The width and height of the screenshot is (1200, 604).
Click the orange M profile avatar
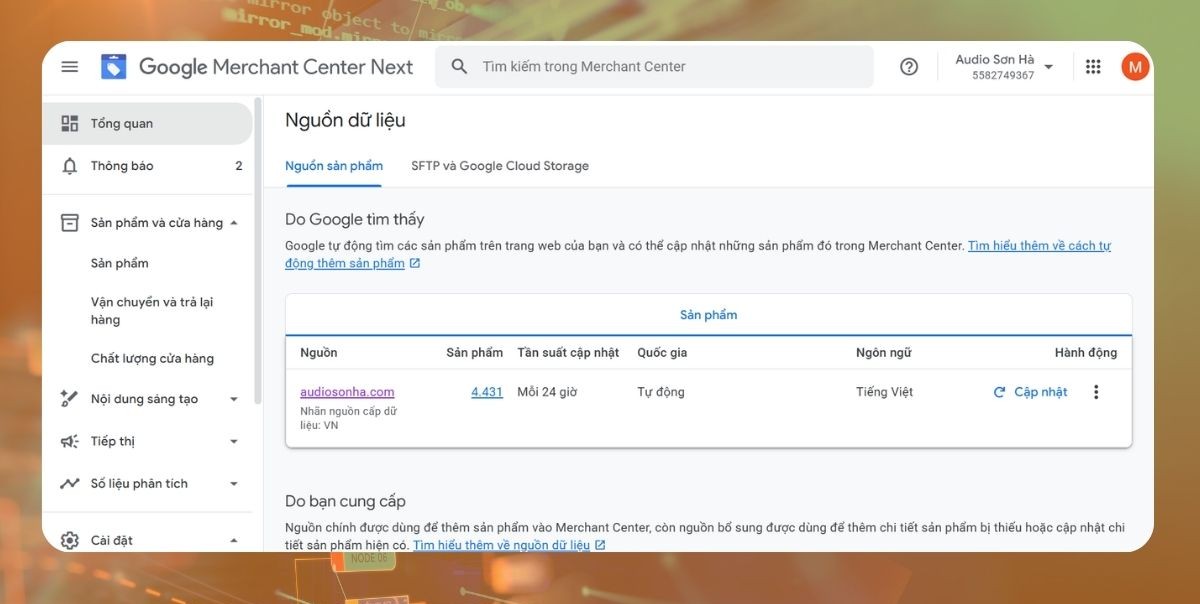(x=1134, y=67)
